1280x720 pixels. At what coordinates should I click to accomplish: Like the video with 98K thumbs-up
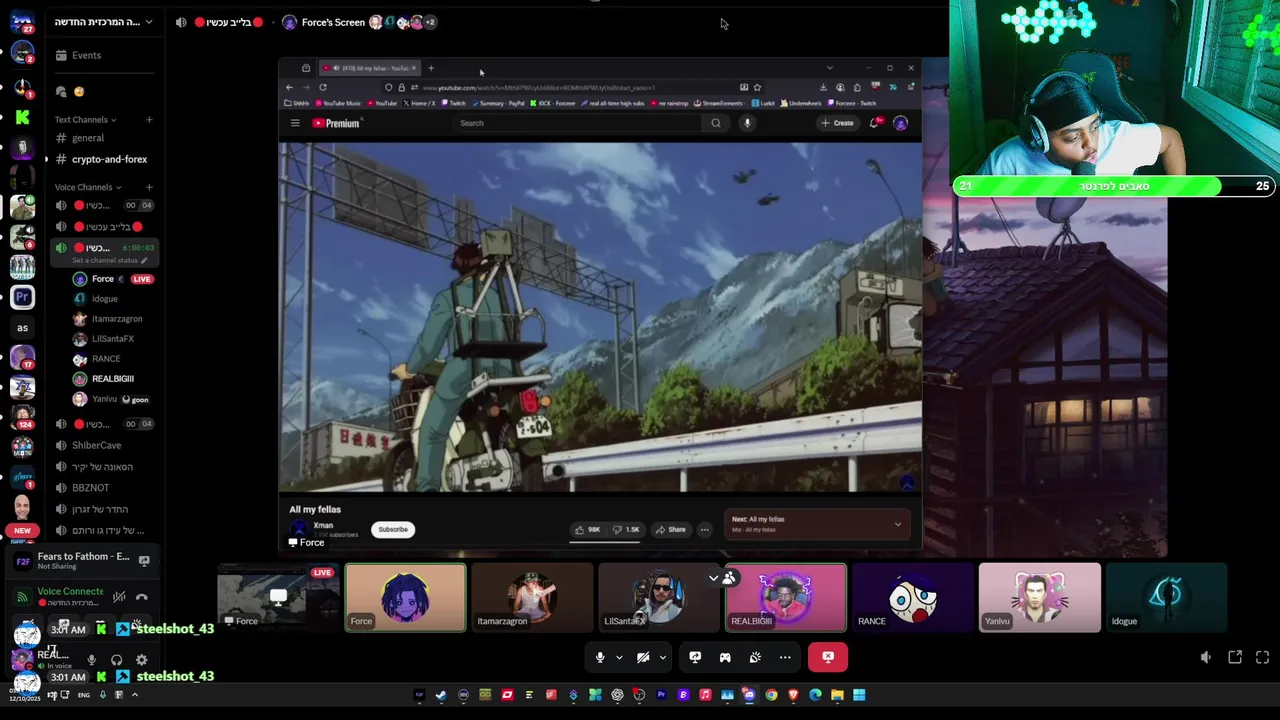coord(588,529)
